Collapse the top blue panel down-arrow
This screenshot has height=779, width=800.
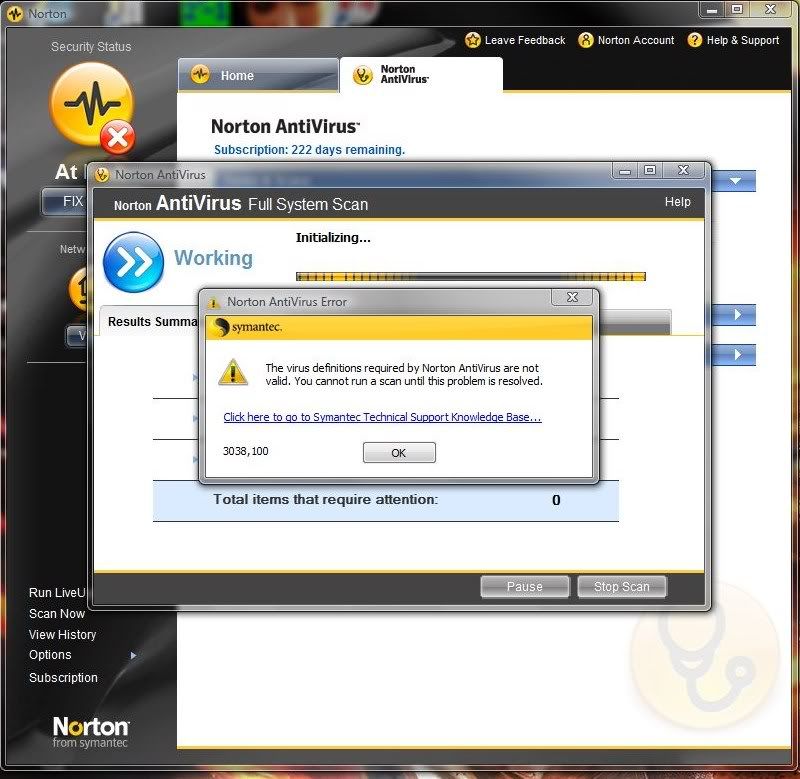click(735, 181)
